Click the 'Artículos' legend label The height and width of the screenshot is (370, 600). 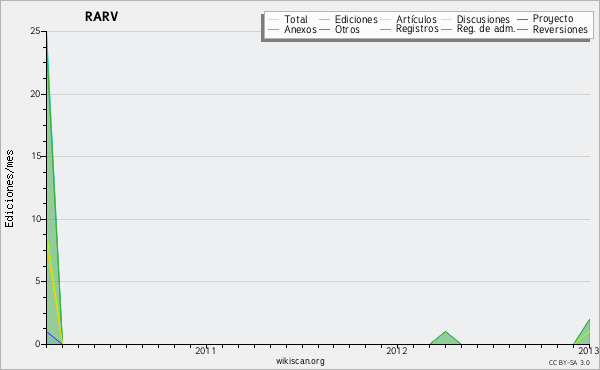coord(416,19)
